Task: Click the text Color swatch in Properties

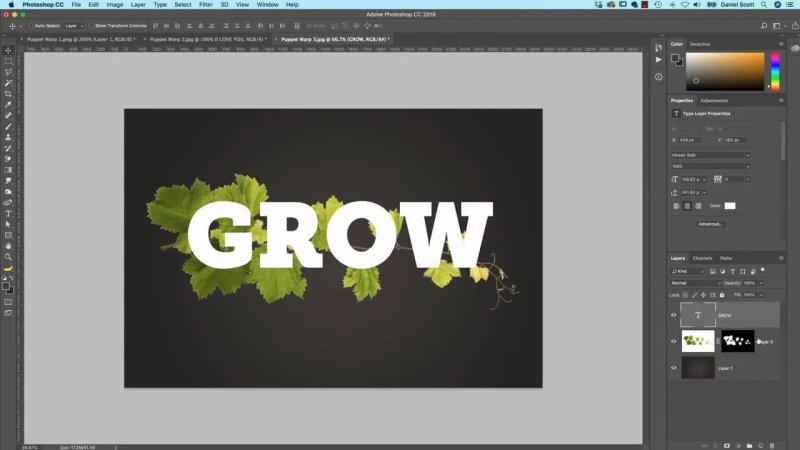Action: point(730,206)
